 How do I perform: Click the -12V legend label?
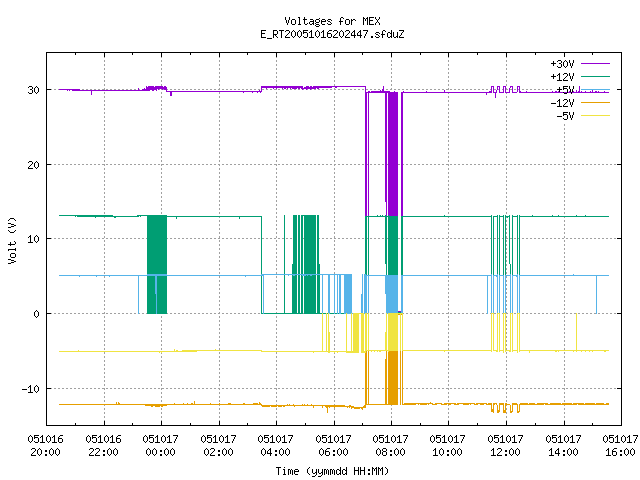pyautogui.click(x=562, y=103)
